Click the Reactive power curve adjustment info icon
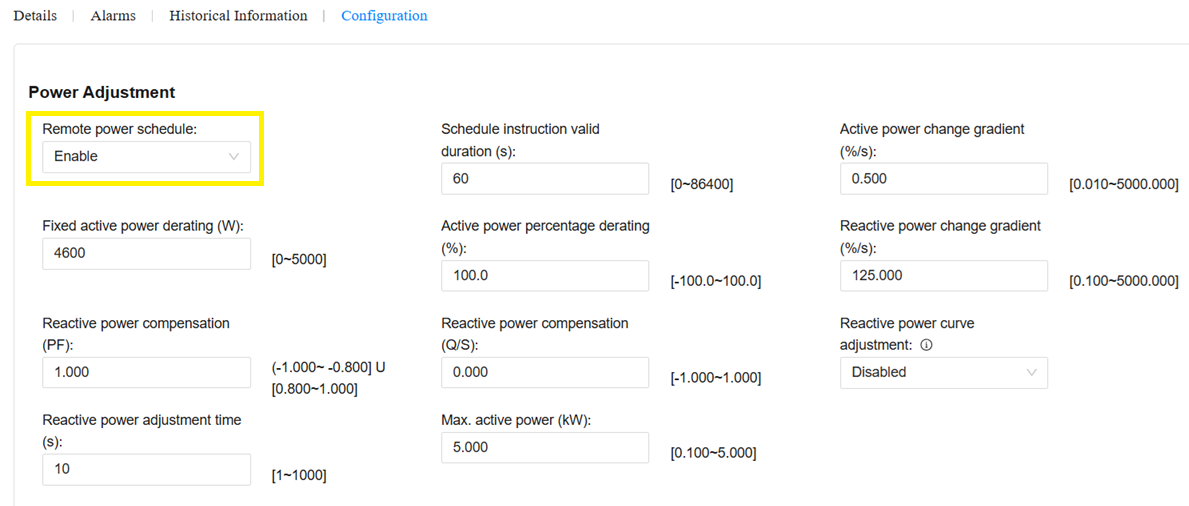 [926, 345]
